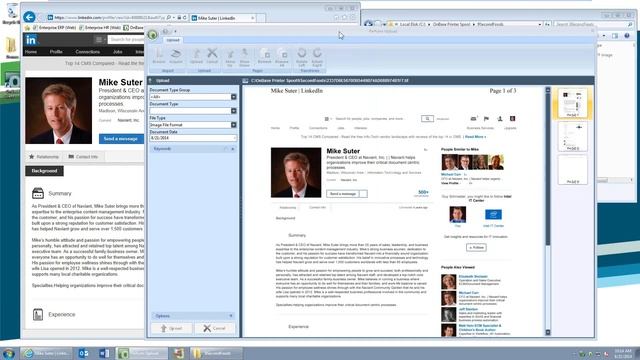Click the Background section label in browser
The height and width of the screenshot is (360, 640).
[x=44, y=171]
